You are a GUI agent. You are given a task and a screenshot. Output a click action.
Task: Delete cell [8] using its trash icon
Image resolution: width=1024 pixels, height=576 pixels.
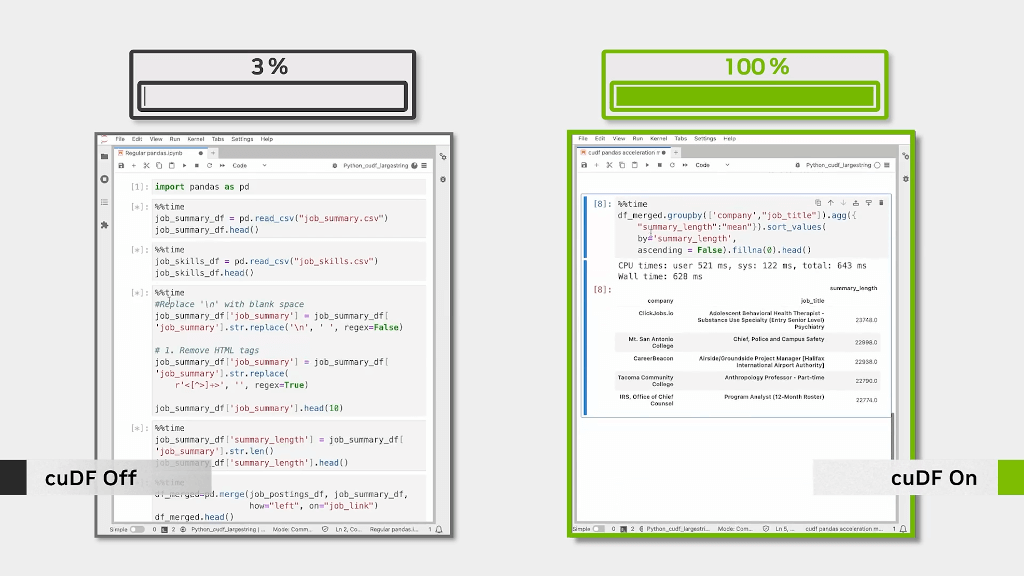[x=881, y=203]
